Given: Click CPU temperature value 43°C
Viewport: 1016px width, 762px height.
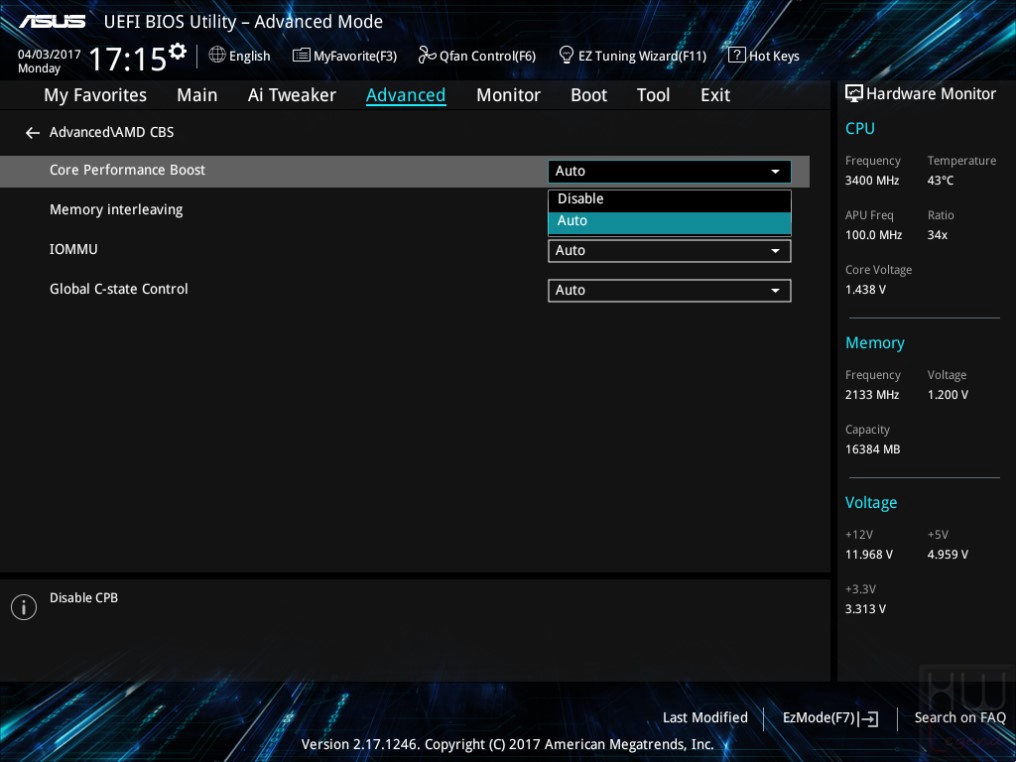Looking at the screenshot, I should coord(940,181).
